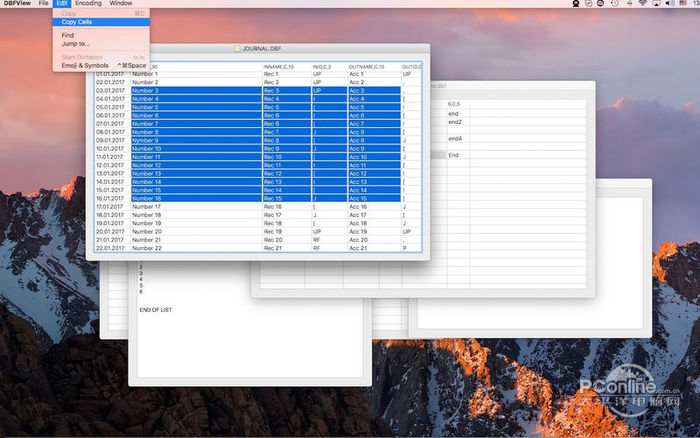Image resolution: width=700 pixels, height=438 pixels.
Task: Click the highlighted cell 'Number 10'
Action: tap(196, 149)
